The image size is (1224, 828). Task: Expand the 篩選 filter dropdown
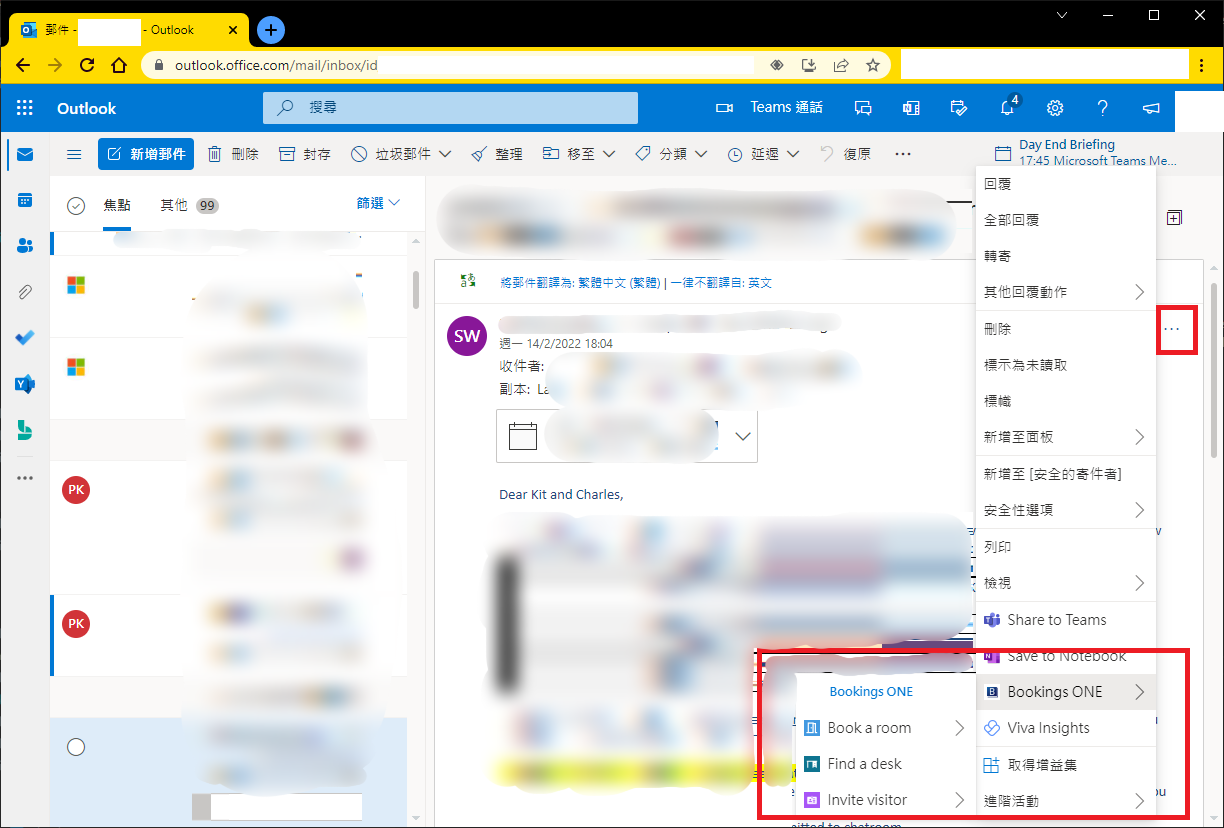[x=378, y=203]
